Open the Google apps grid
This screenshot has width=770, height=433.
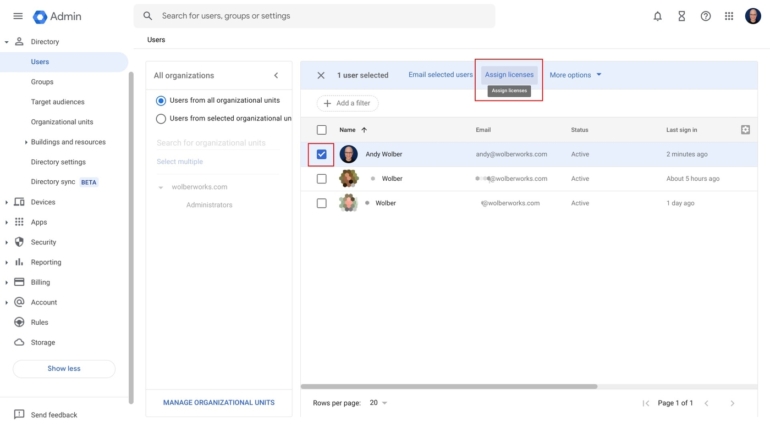(729, 16)
